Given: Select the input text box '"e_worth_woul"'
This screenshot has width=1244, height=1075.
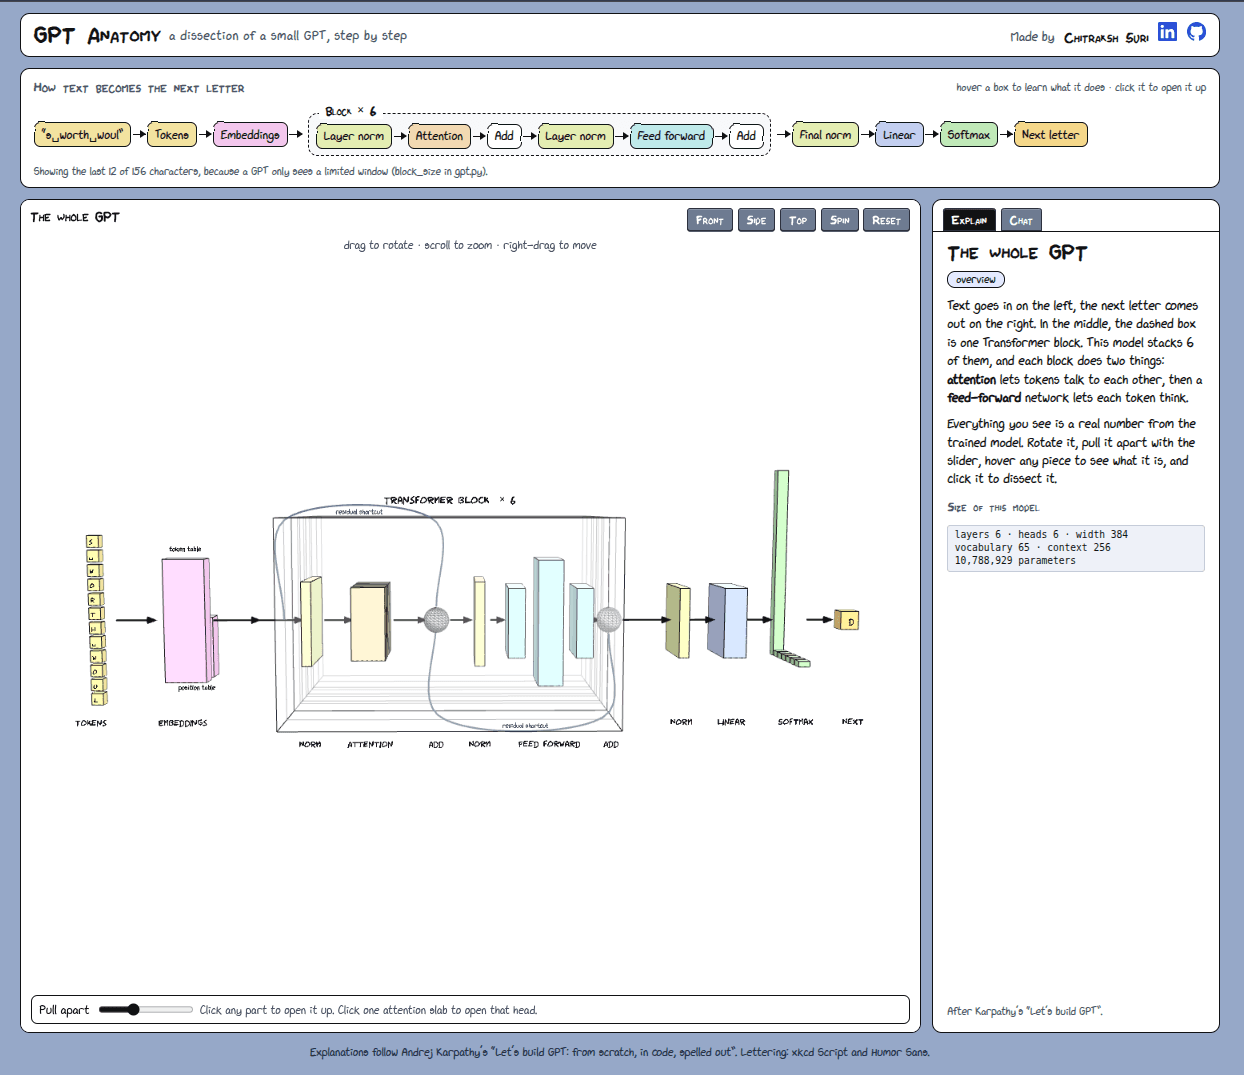Looking at the screenshot, I should (x=82, y=135).
